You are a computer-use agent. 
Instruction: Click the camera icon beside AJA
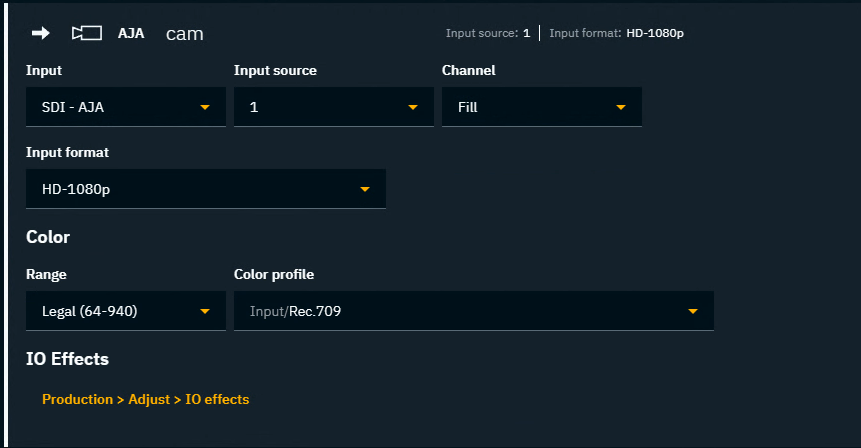coord(87,33)
